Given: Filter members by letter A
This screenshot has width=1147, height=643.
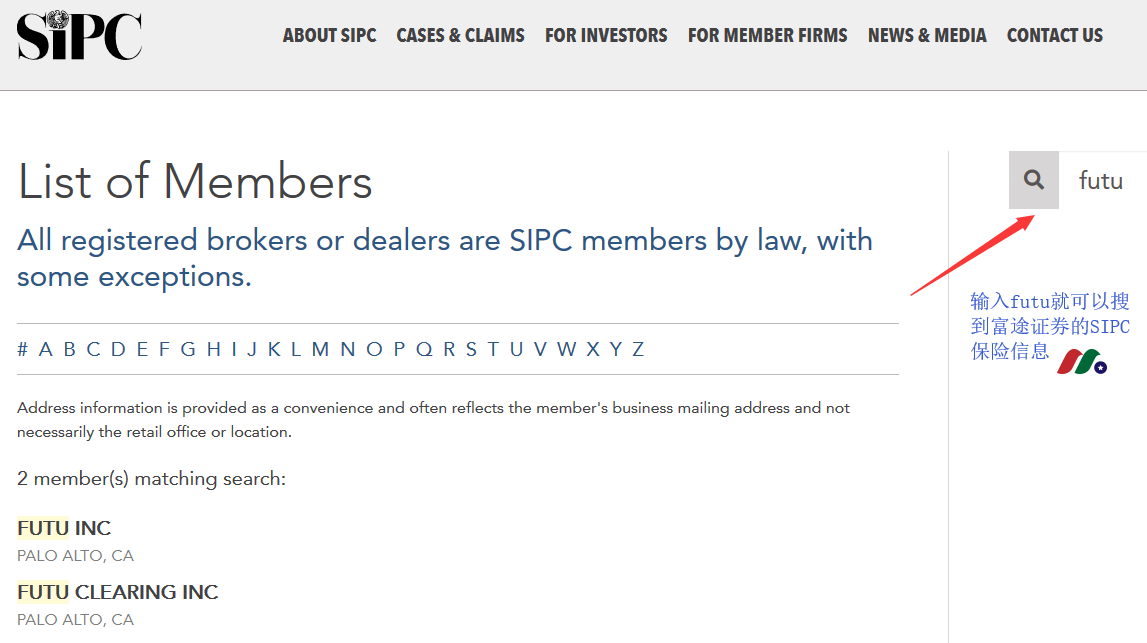Looking at the screenshot, I should point(45,350).
